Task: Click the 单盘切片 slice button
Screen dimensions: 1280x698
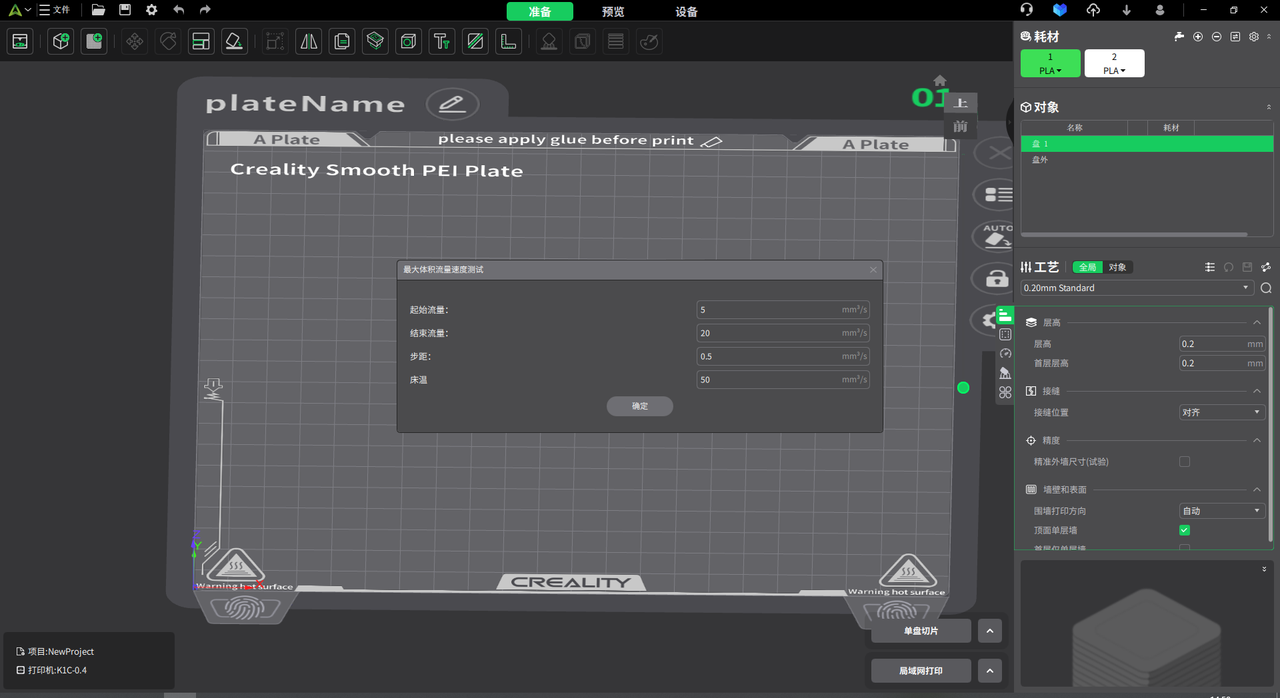Action: point(921,631)
